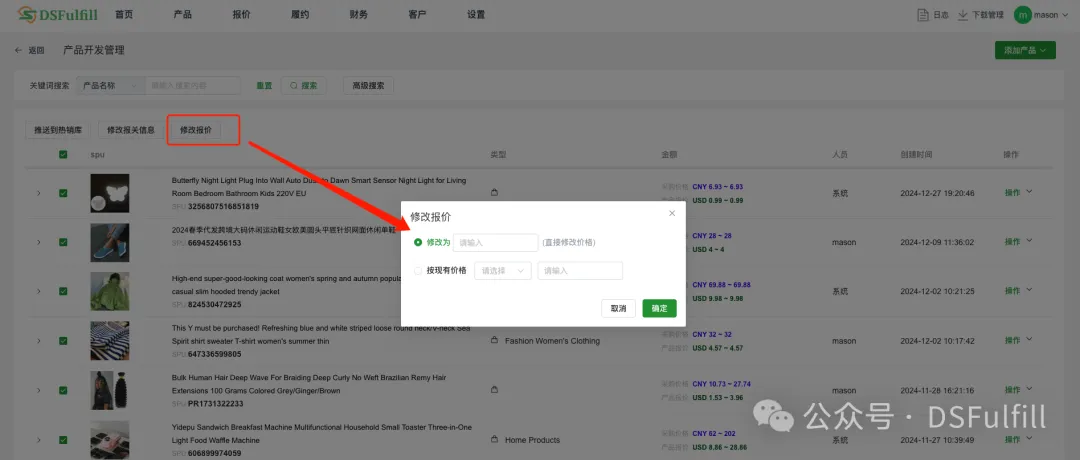Click the butterfly night light thumbnail
Screen dimensions: 1080x460
[x=110, y=192]
